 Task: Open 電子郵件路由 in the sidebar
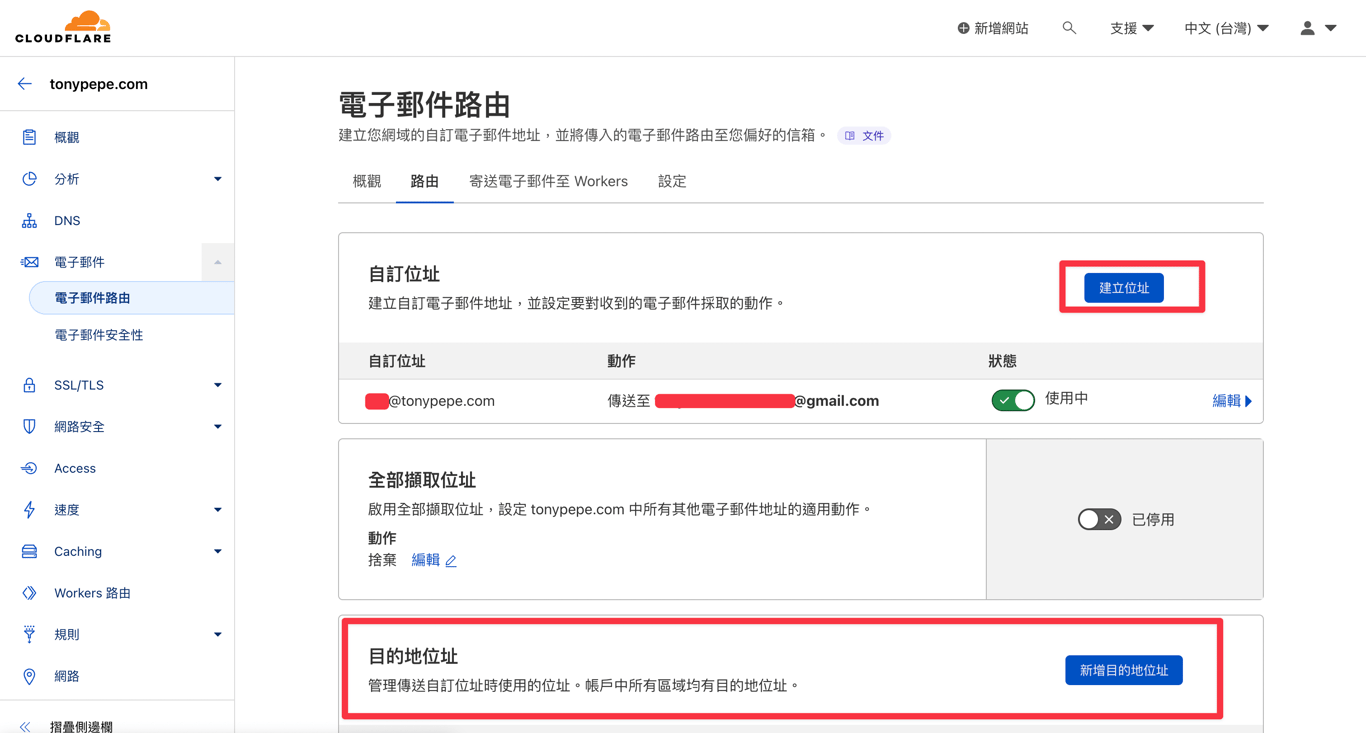click(132, 298)
